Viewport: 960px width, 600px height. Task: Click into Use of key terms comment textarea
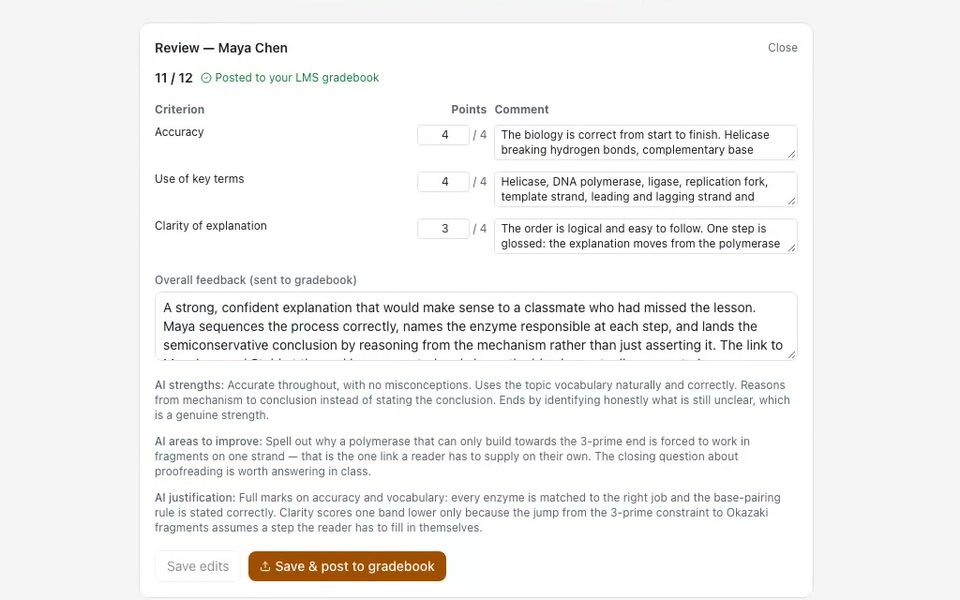(645, 189)
